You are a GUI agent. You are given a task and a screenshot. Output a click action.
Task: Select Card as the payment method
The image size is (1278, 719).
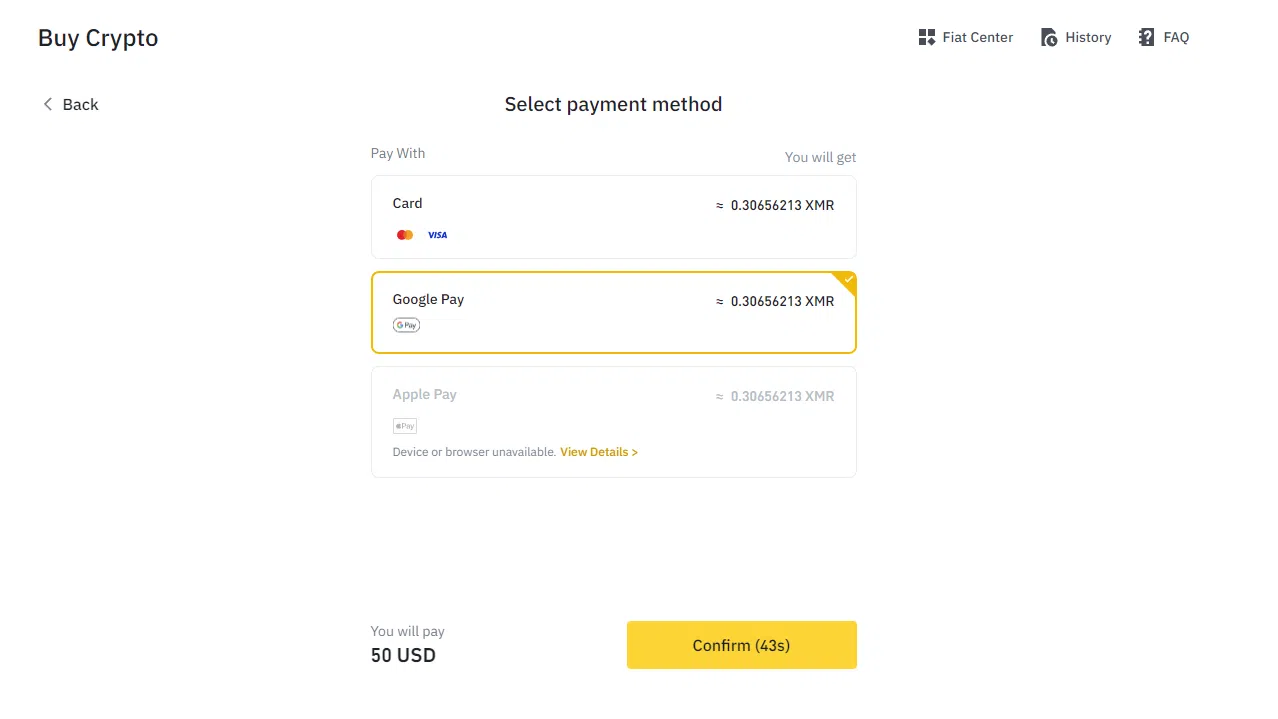613,217
